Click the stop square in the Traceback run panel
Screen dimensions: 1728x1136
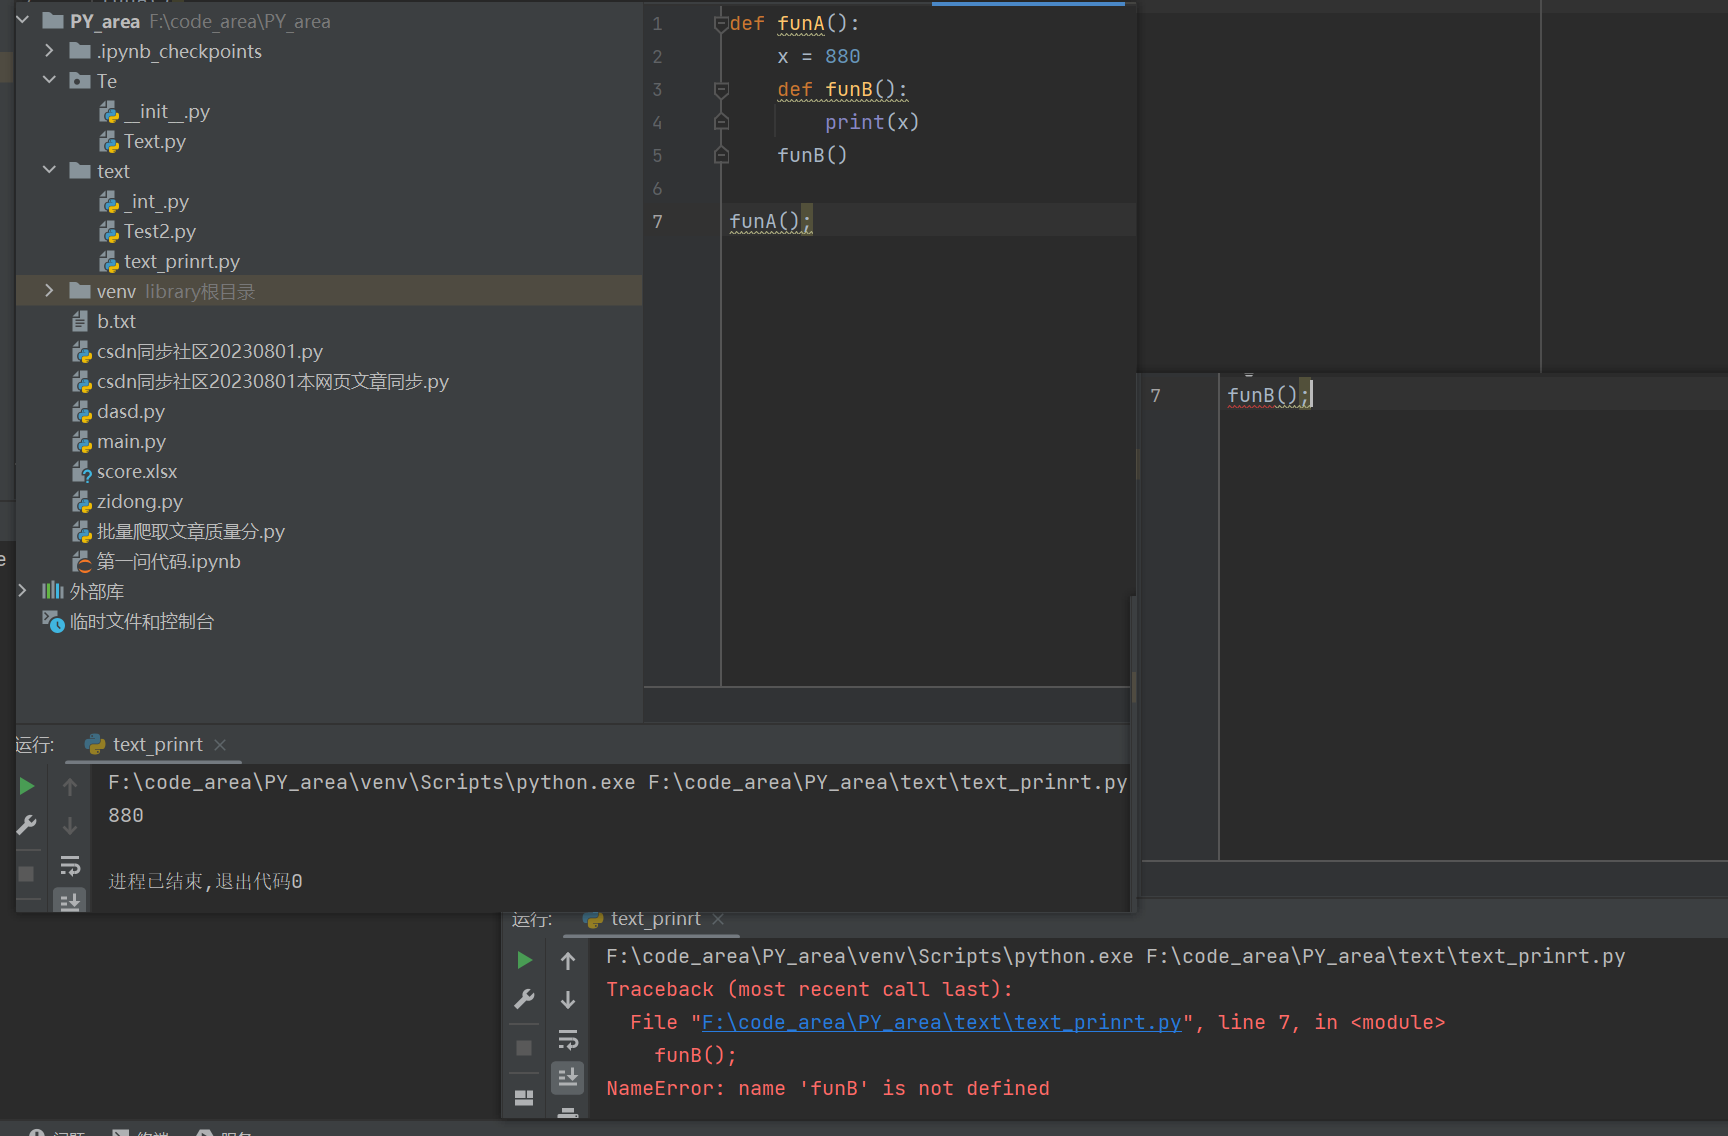[x=524, y=1047]
